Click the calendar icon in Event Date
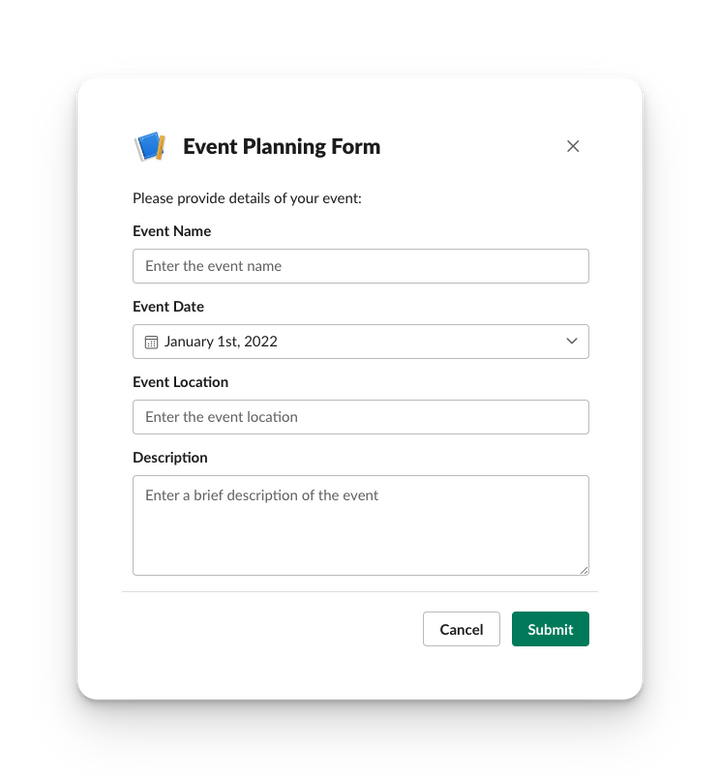Viewport: 720px width, 777px height. tap(151, 342)
